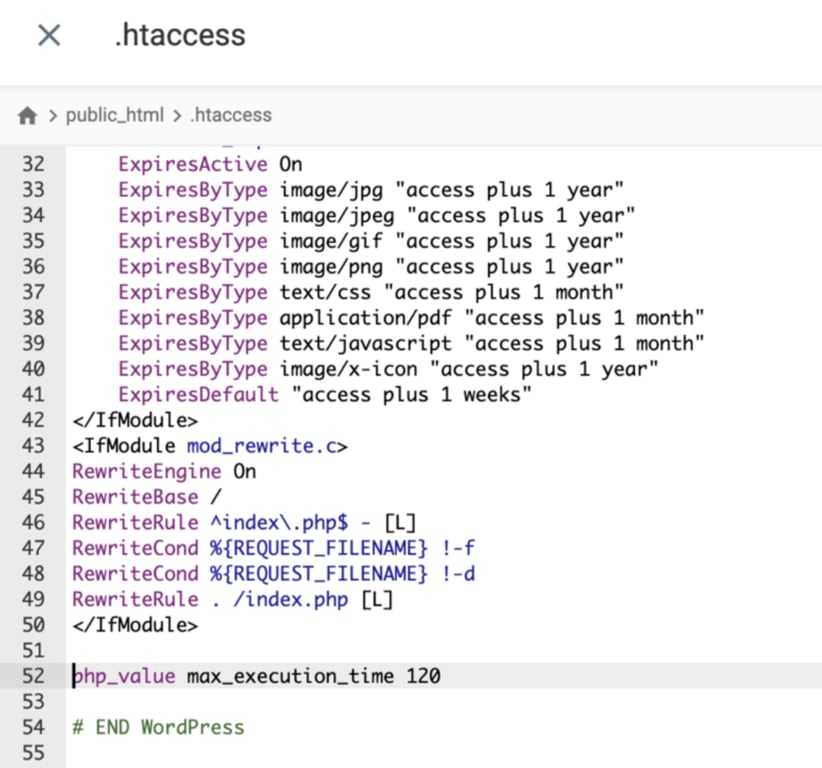Click the home icon in the breadcrumb bar
The image size is (822, 768).
27,114
